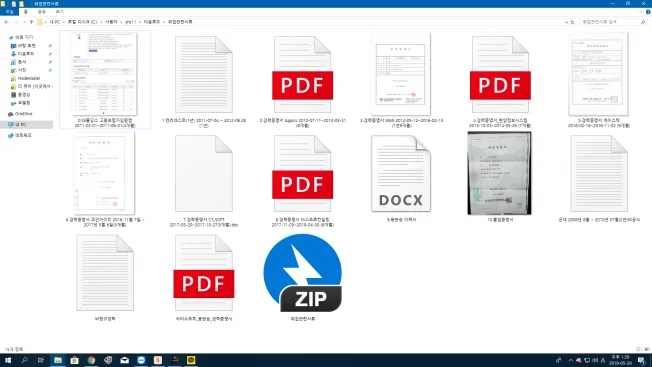Open the taskbar clock and calendar

tap(620, 360)
